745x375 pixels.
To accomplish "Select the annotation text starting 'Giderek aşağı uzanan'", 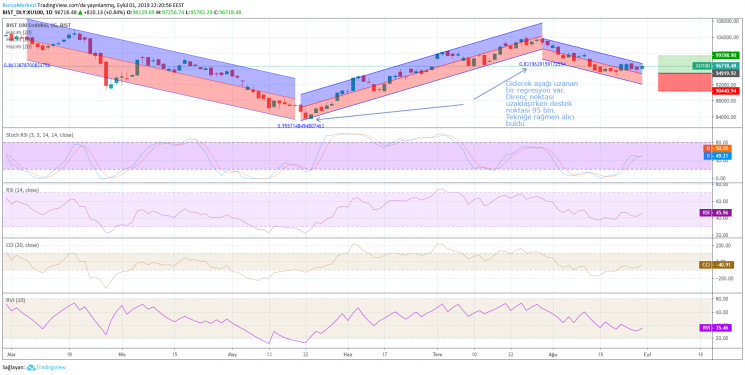I will tap(541, 104).
